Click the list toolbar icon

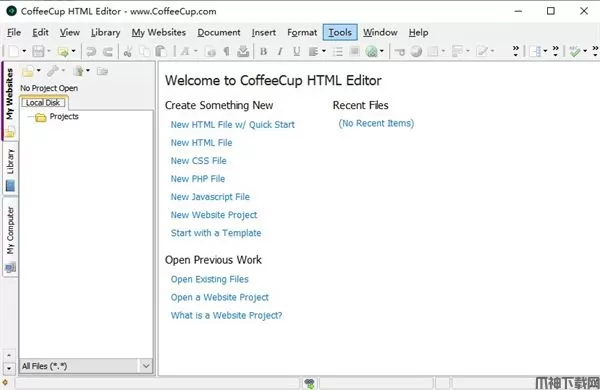pos(338,51)
